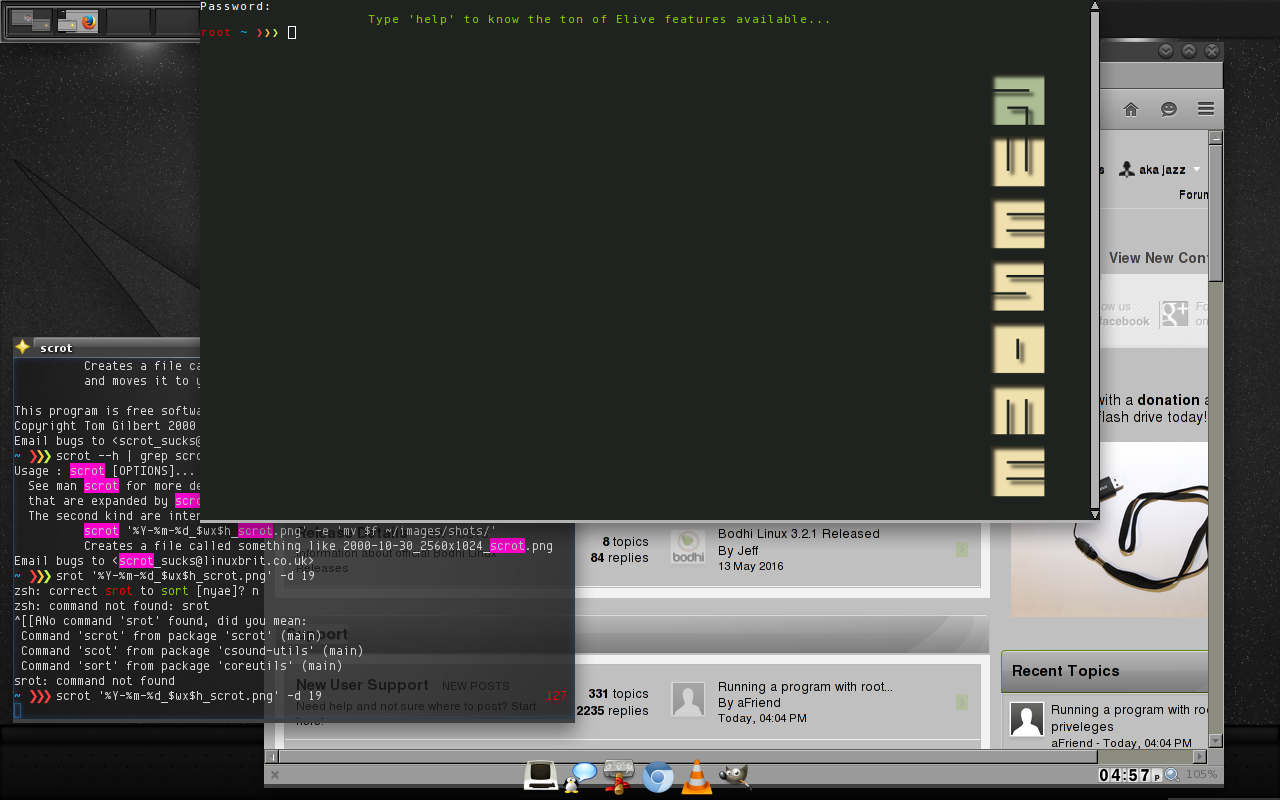The image size is (1280, 800).
Task: Click the root terminal scroll-down arrow
Action: [1094, 513]
